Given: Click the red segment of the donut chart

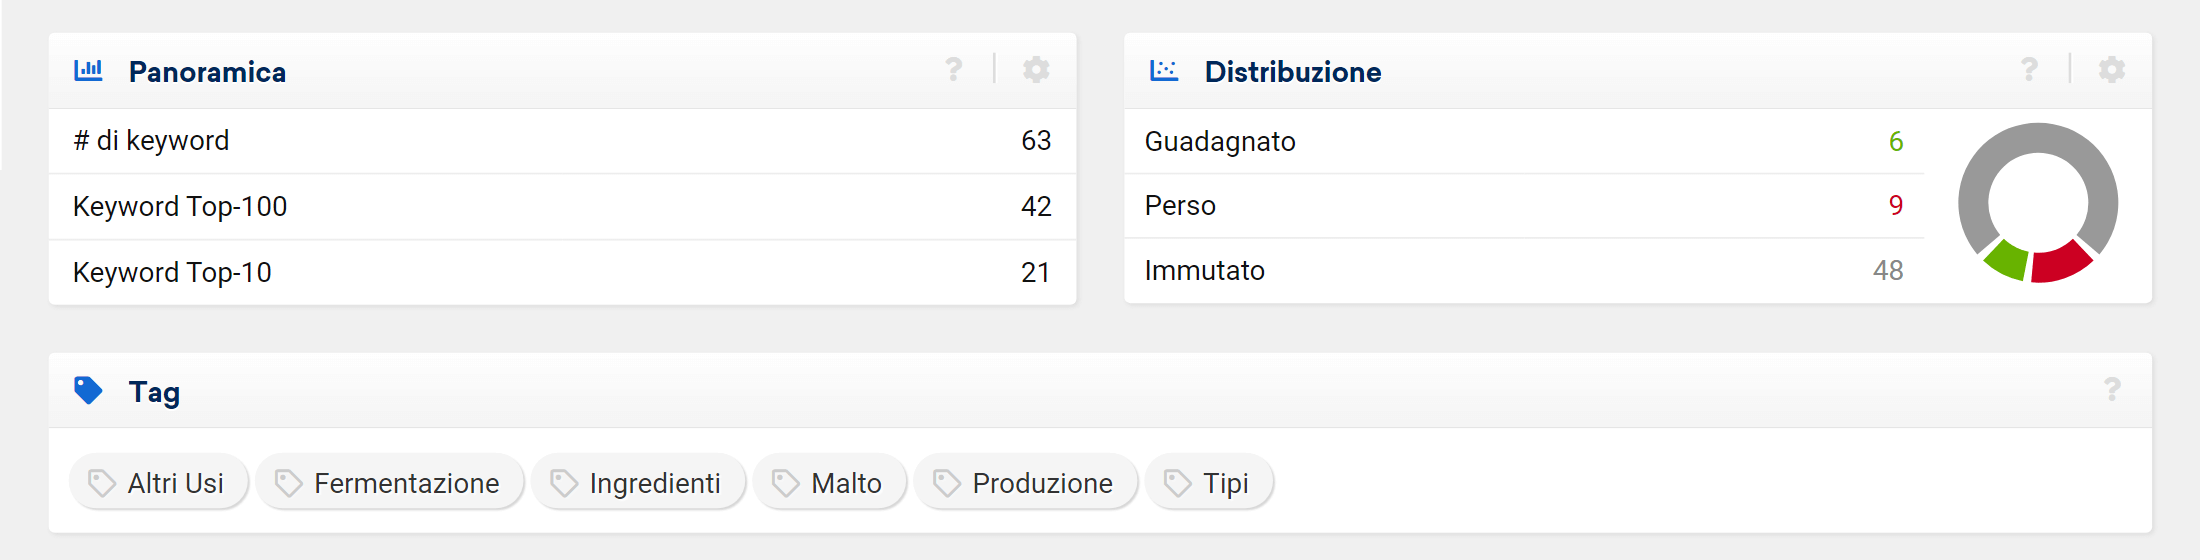Looking at the screenshot, I should pyautogui.click(x=2061, y=263).
